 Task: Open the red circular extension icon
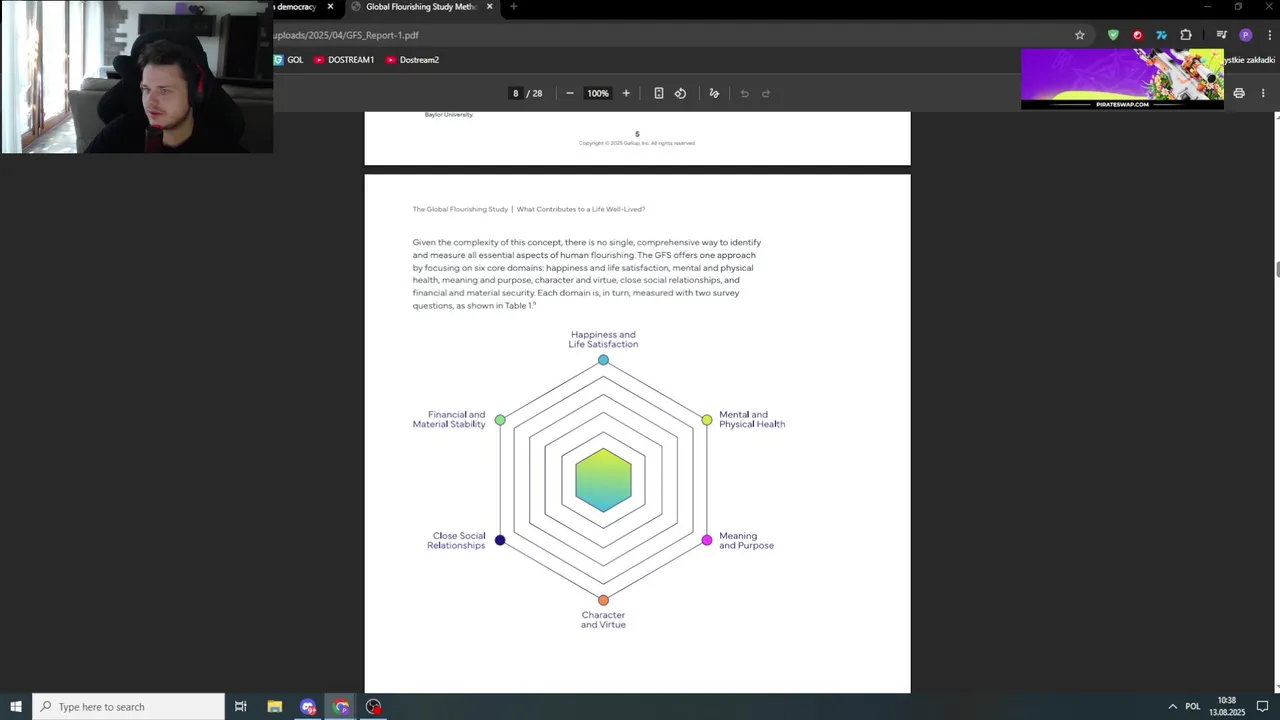1137,35
